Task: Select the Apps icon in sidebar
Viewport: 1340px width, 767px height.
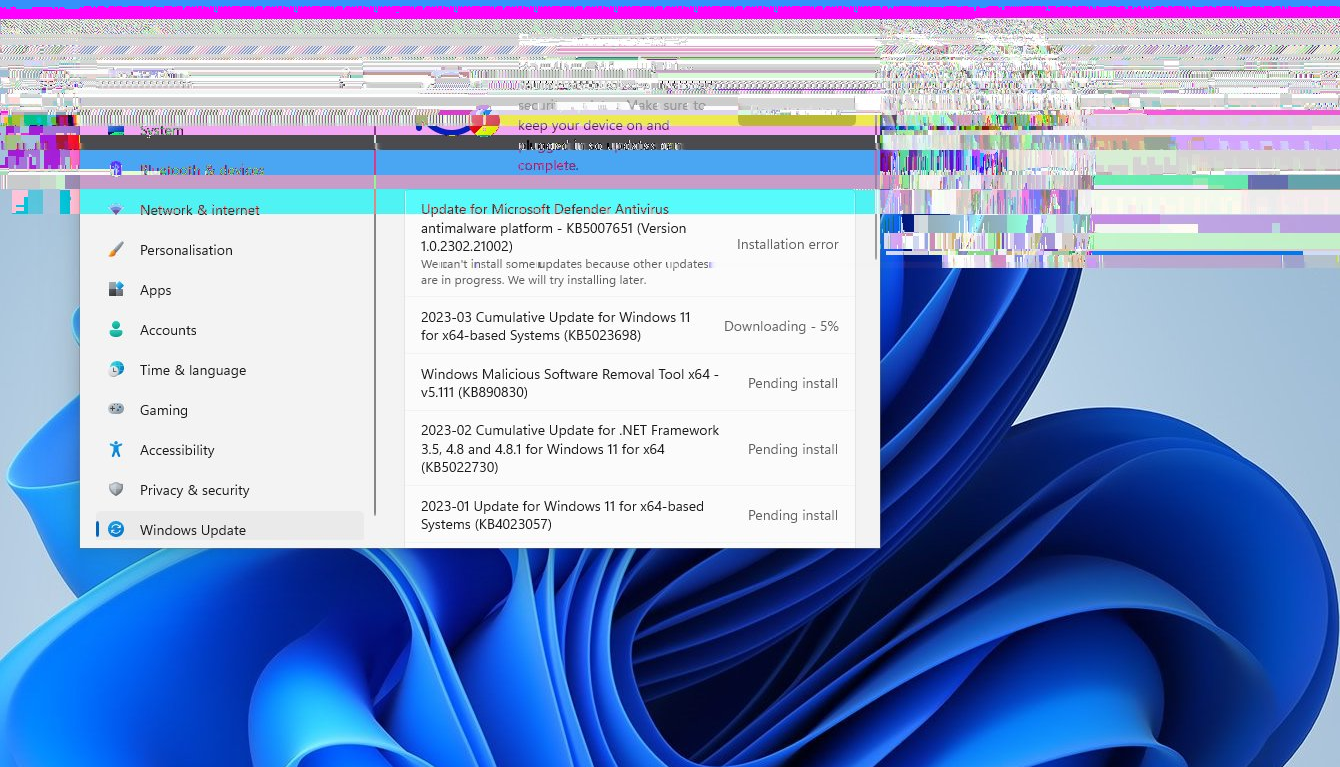Action: [x=116, y=290]
